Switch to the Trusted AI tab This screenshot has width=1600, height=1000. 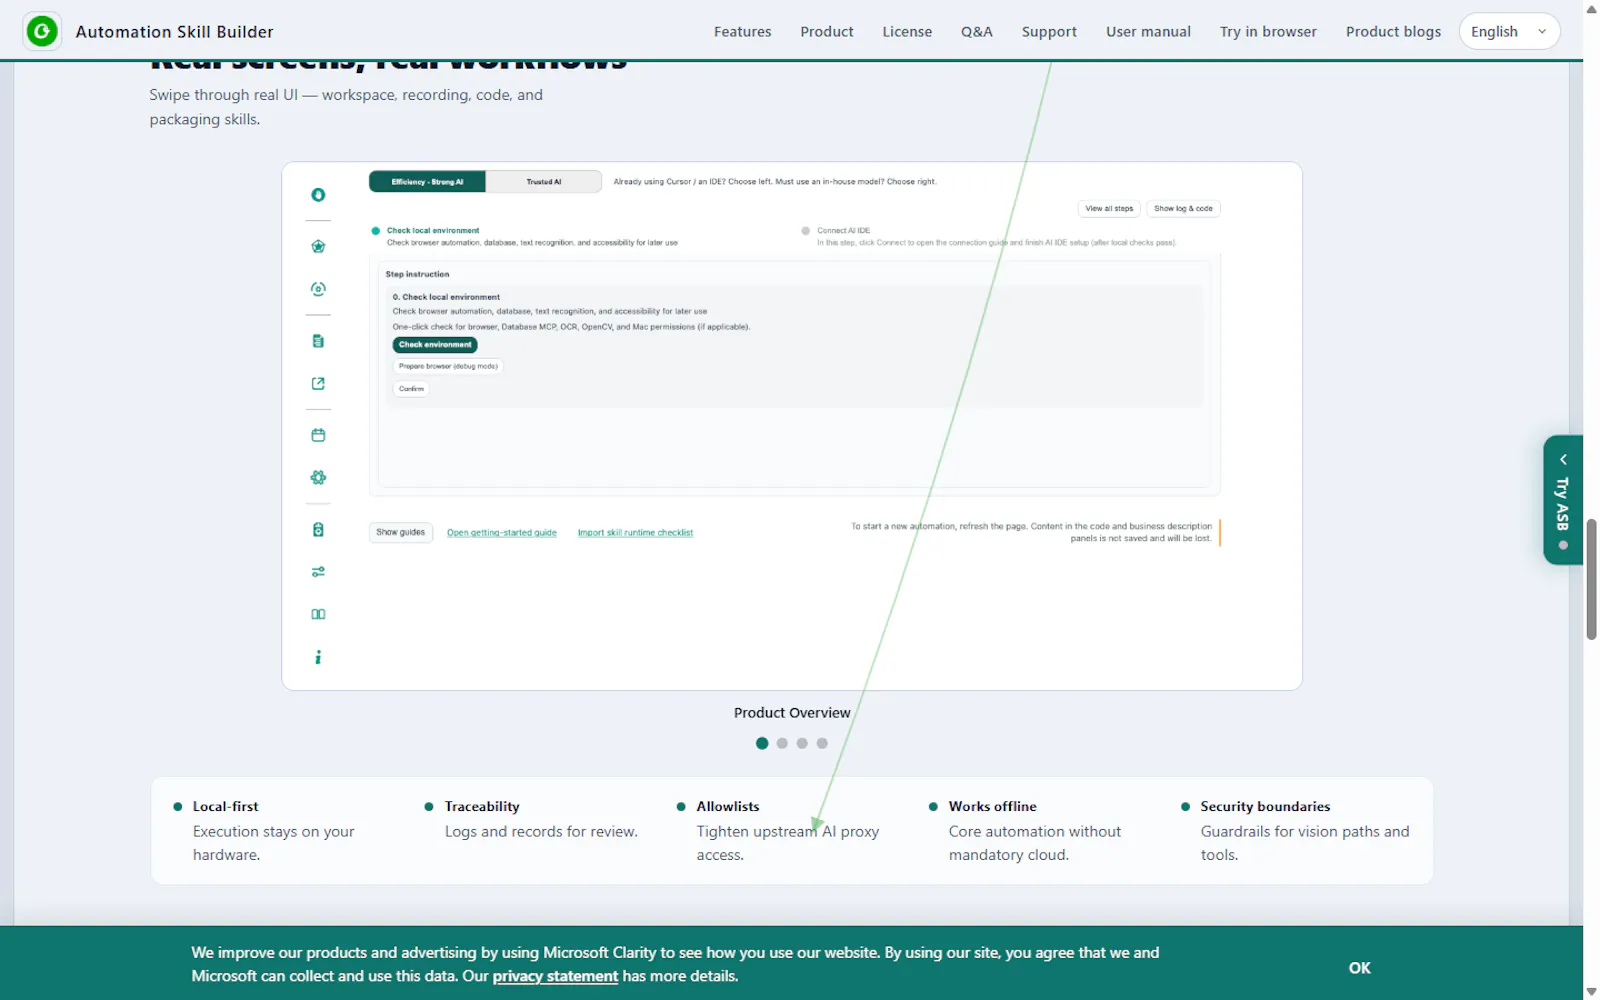tap(544, 182)
